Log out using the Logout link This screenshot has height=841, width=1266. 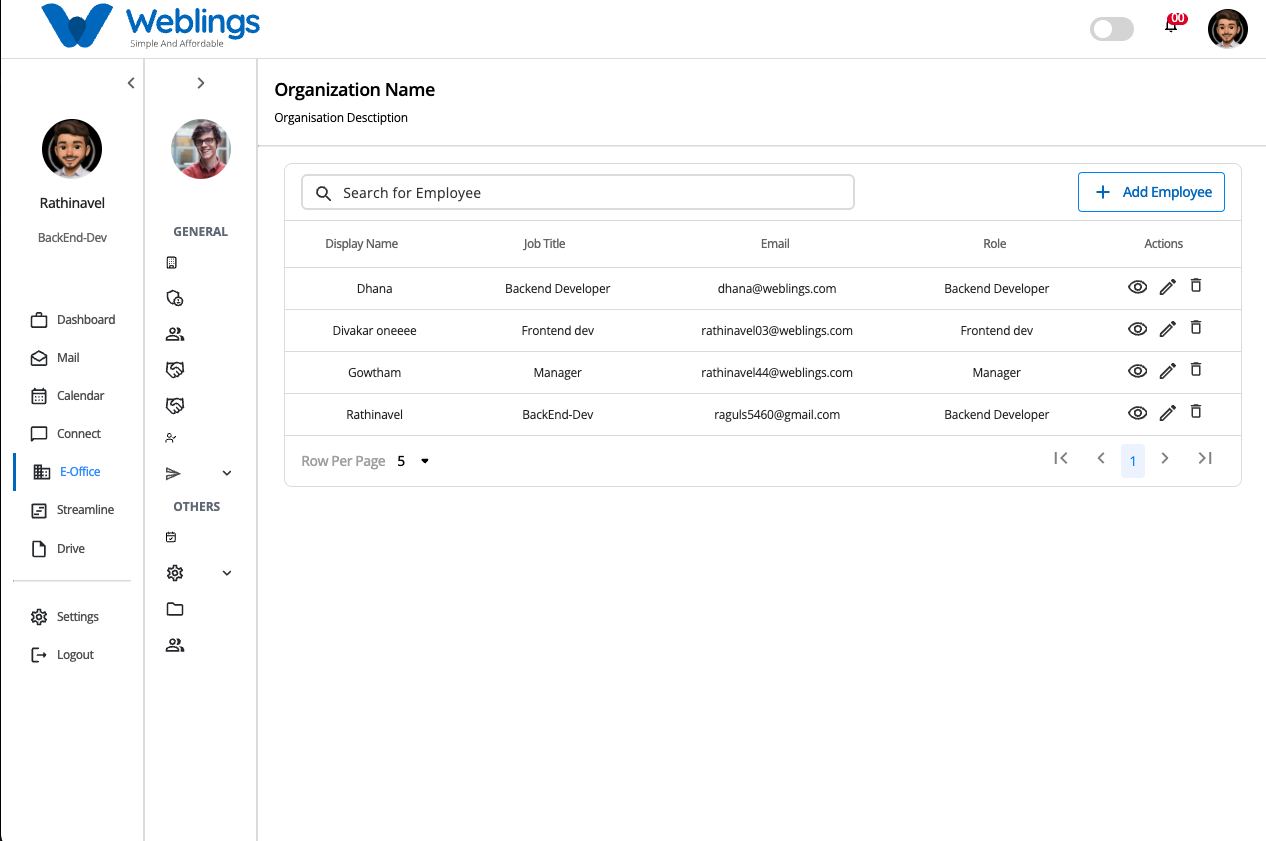62,655
